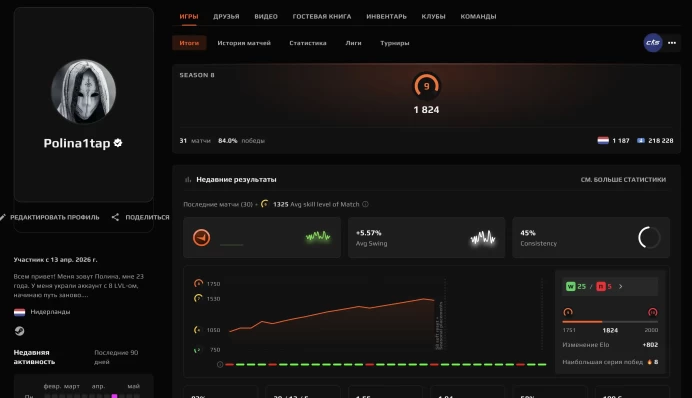Image resolution: width=692 pixels, height=398 pixels.
Task: Click the green W wins badge
Action: pos(570,286)
